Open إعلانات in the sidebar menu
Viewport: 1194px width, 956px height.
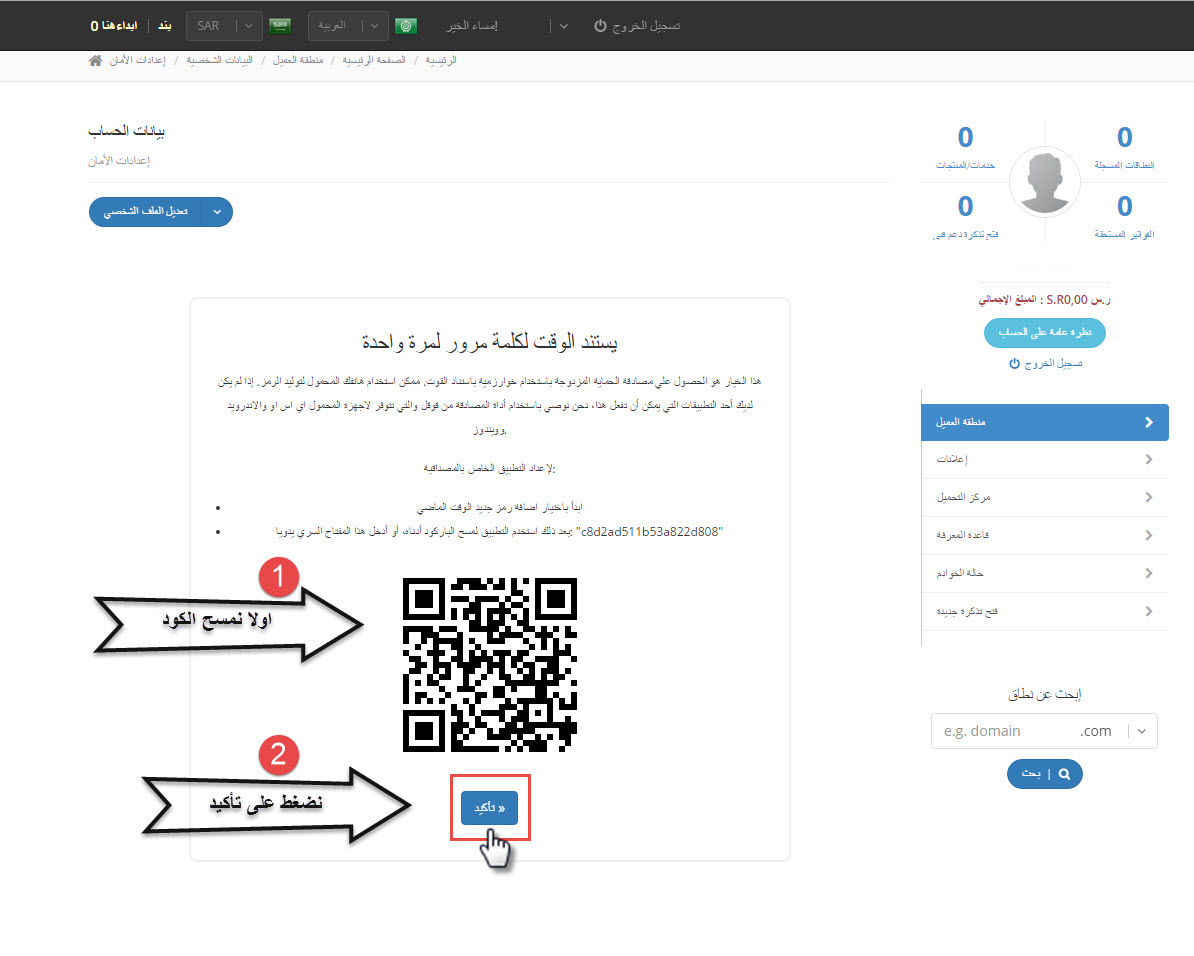1045,459
